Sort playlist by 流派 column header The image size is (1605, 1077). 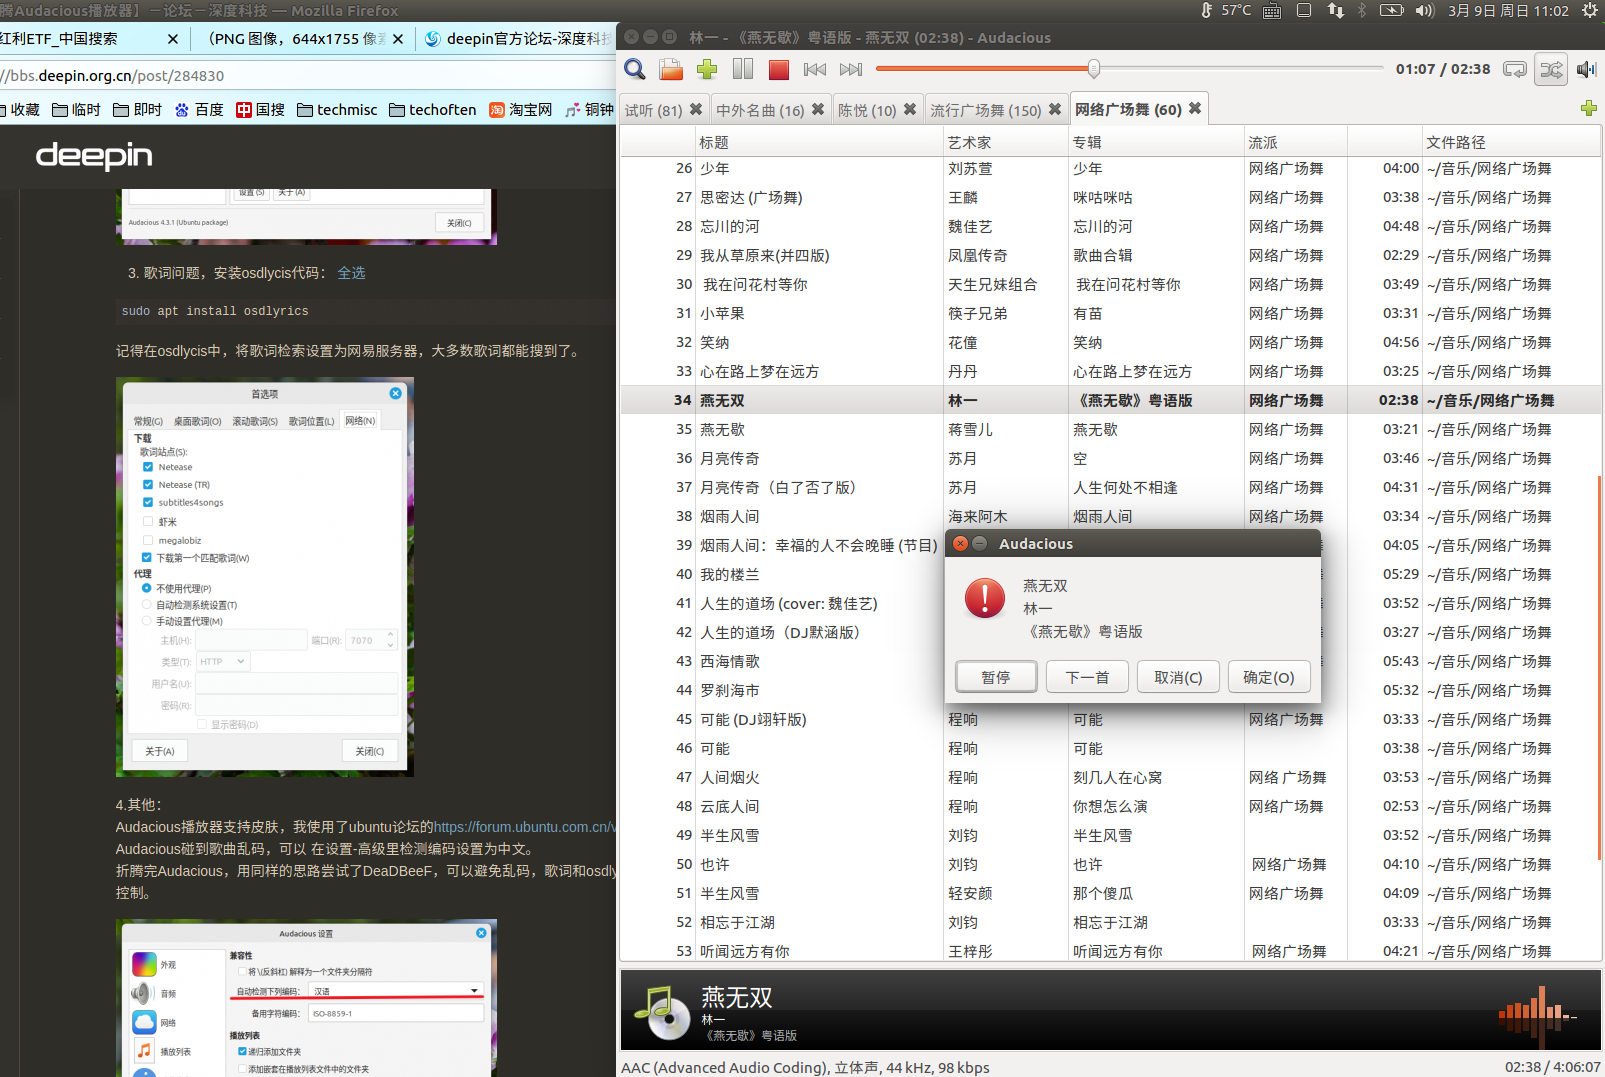coord(1296,142)
